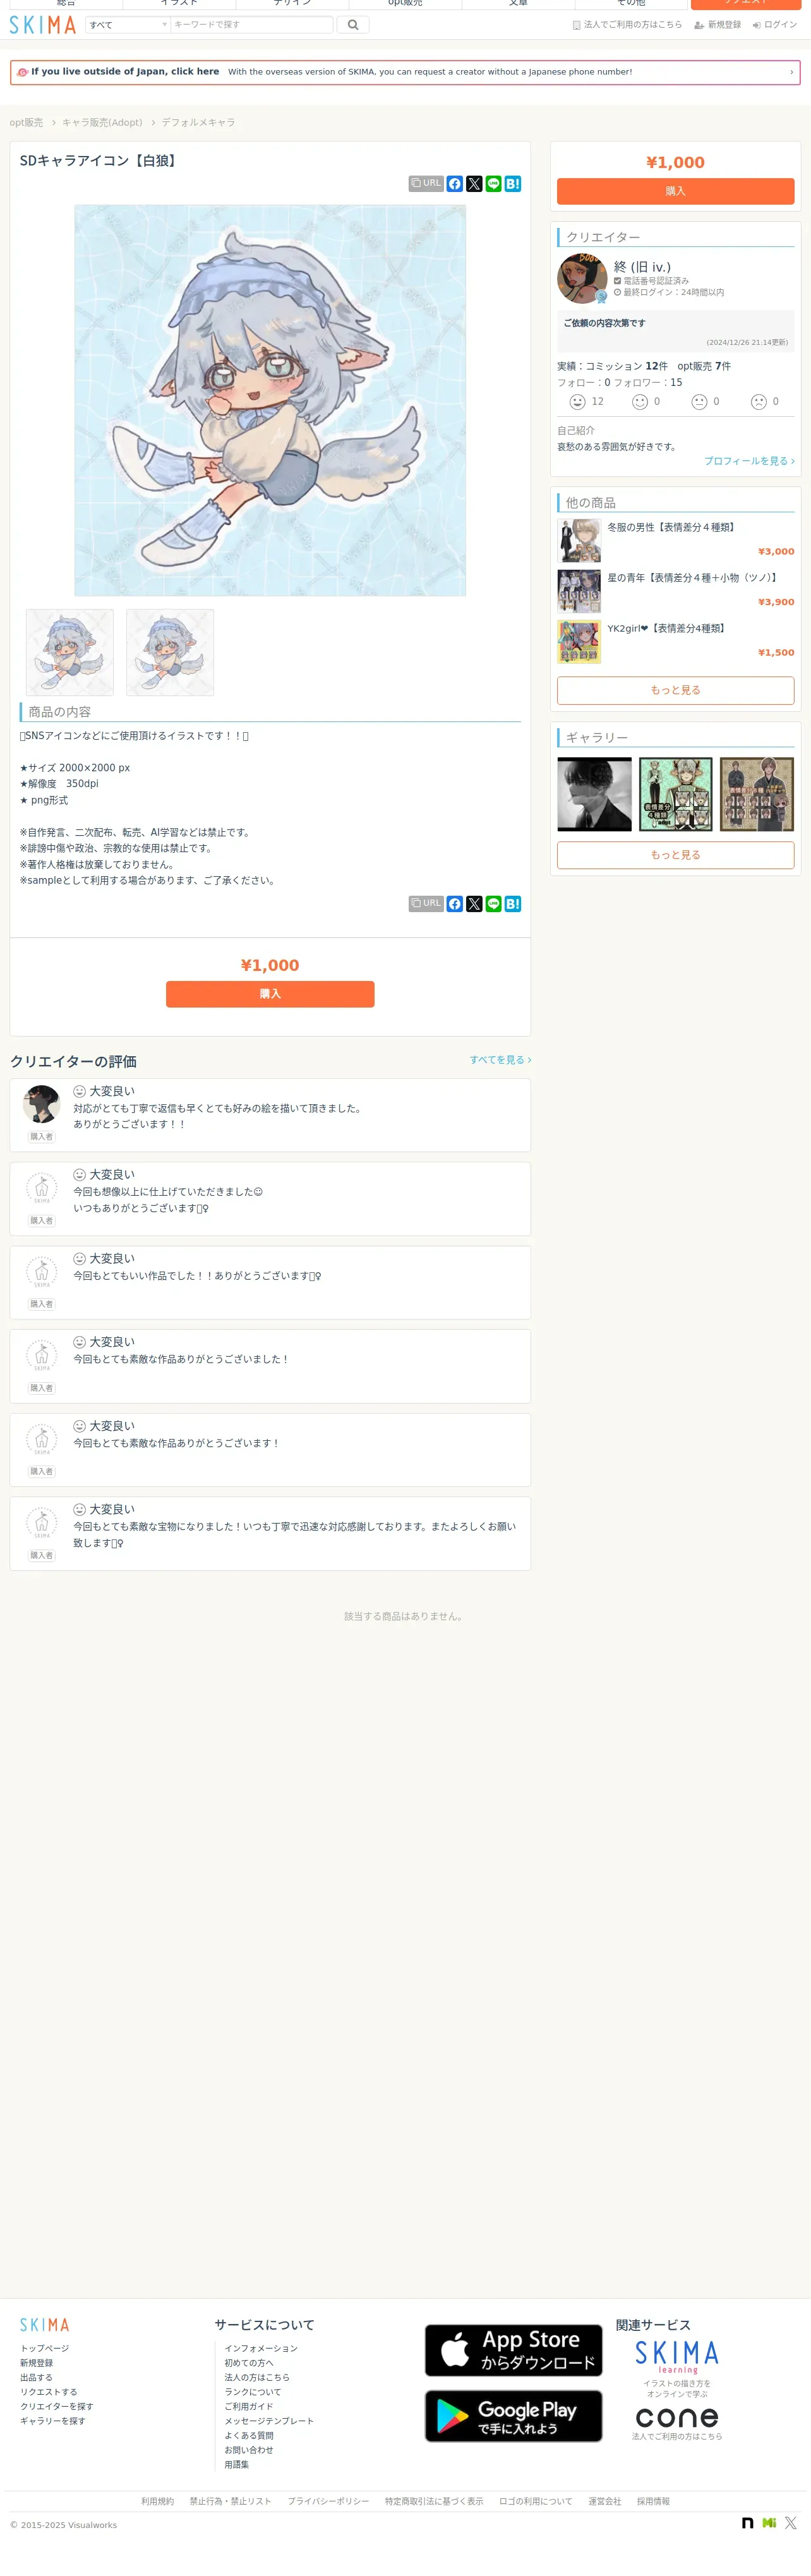Click review 今回もとても素敵な宝物になりました
Image resolution: width=811 pixels, height=2576 pixels.
pos(294,1534)
